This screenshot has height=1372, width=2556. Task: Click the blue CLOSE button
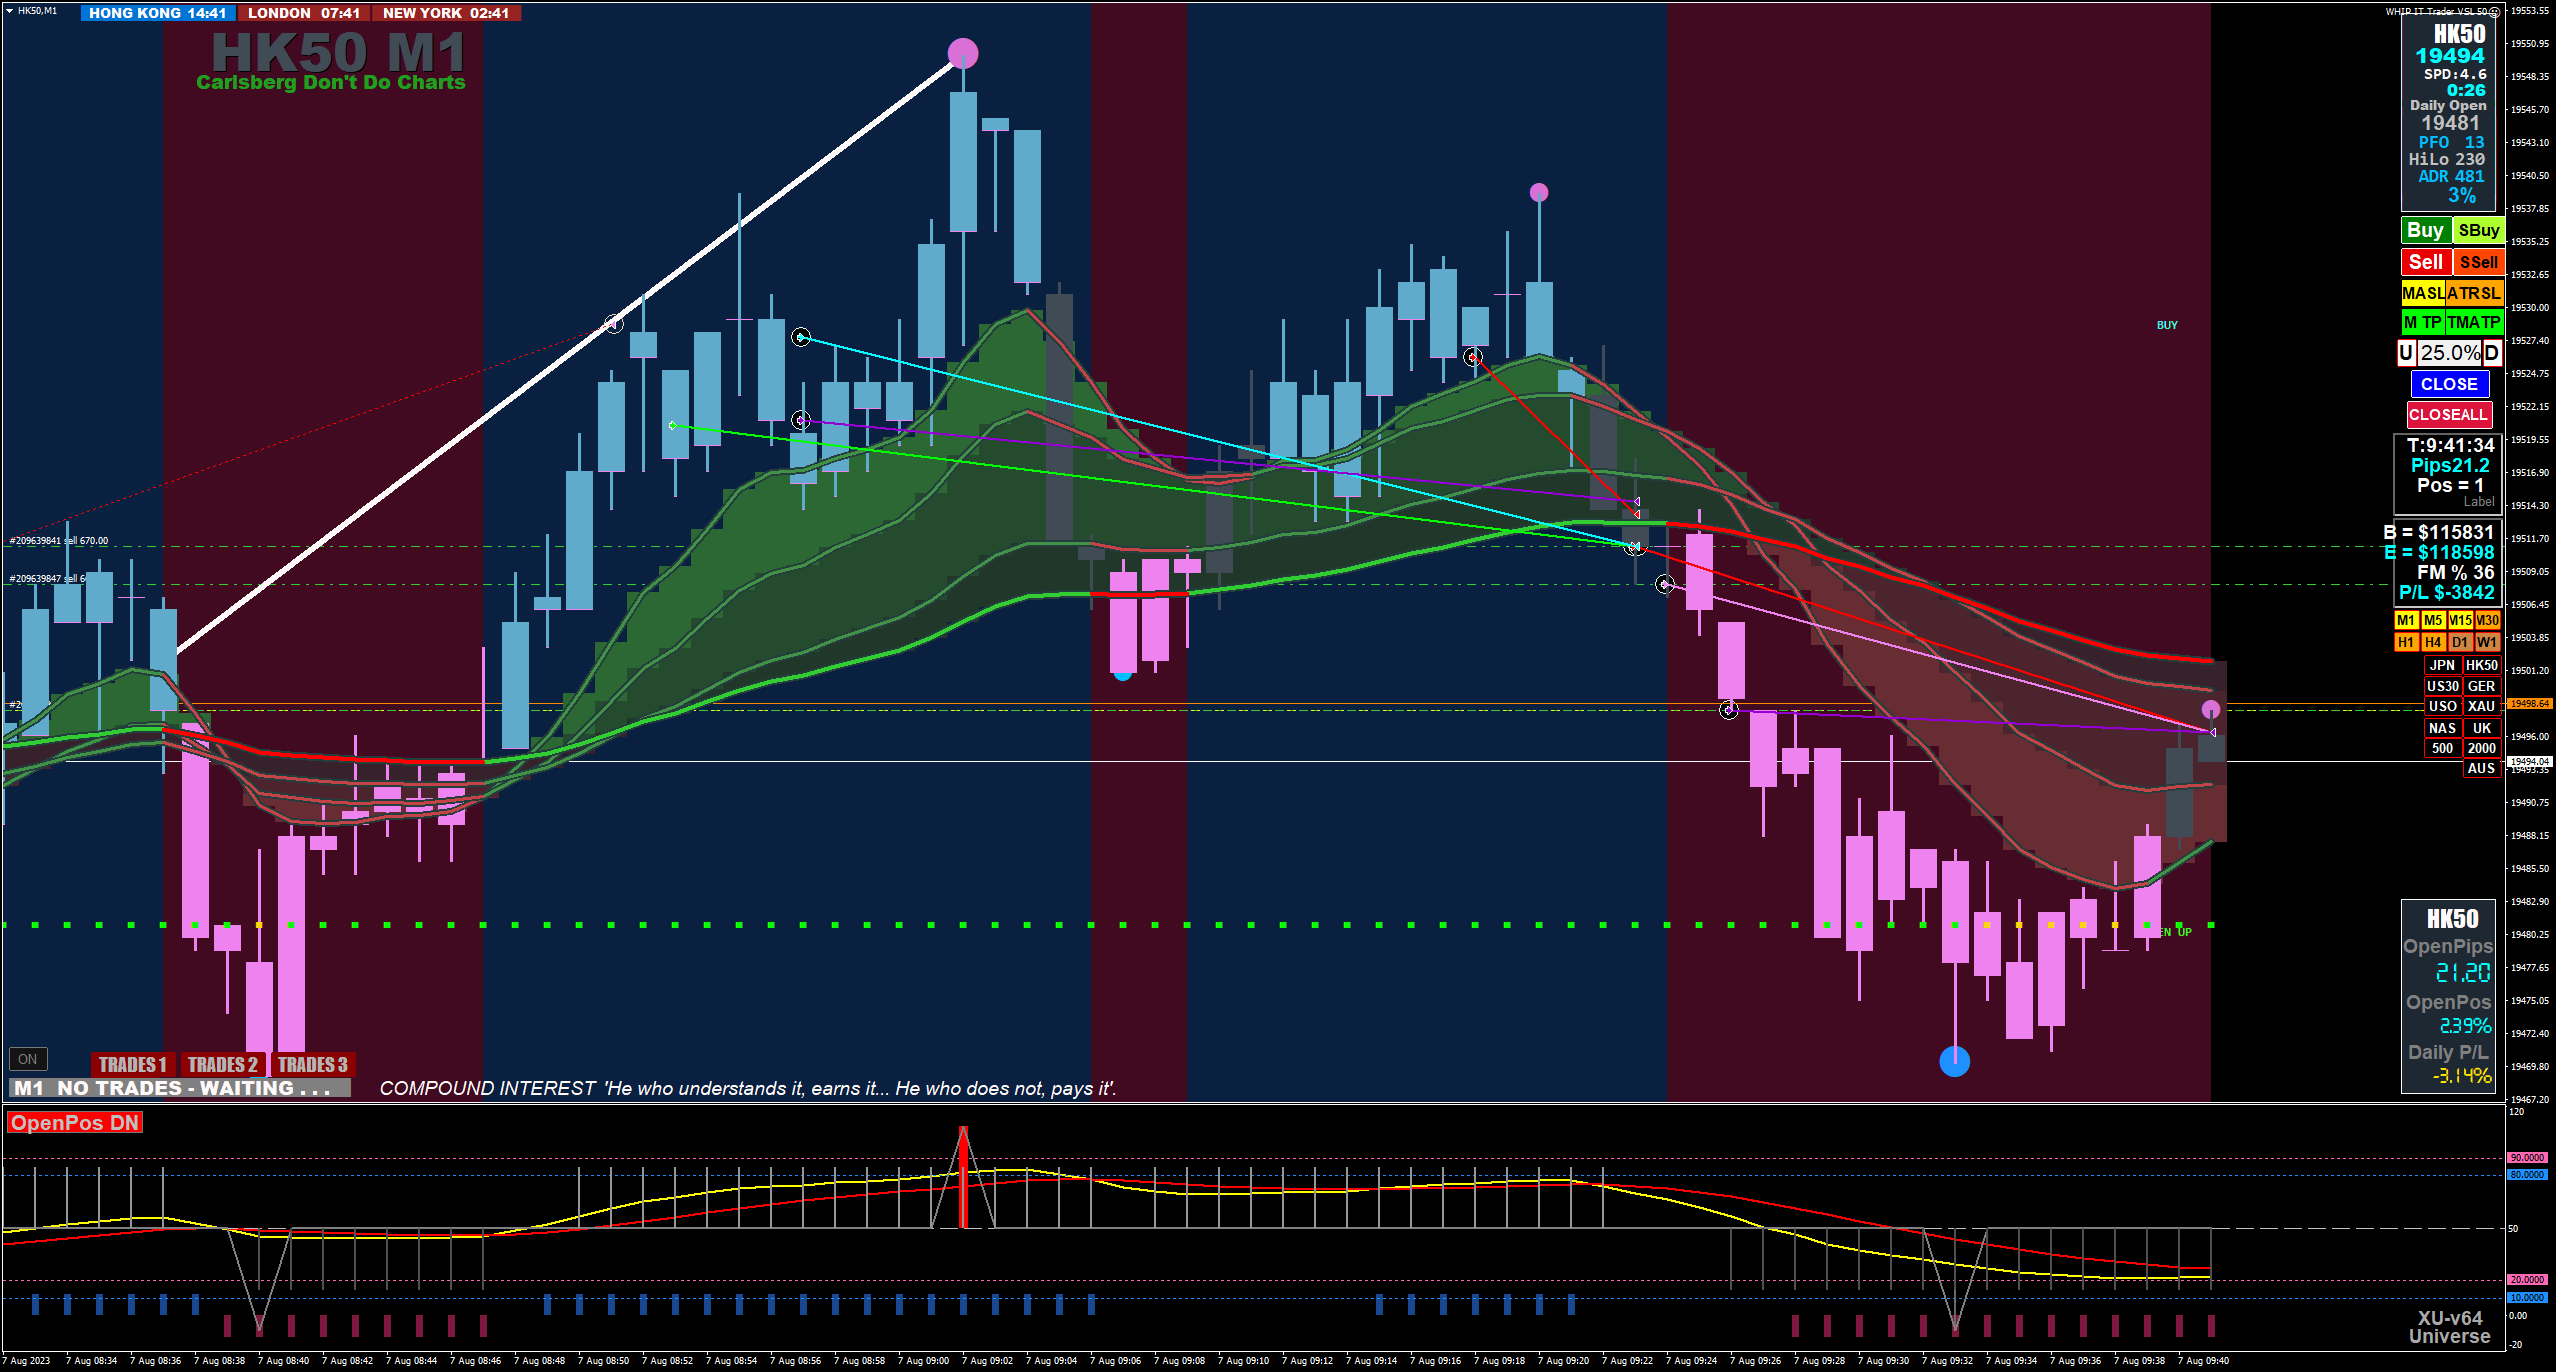point(2448,384)
